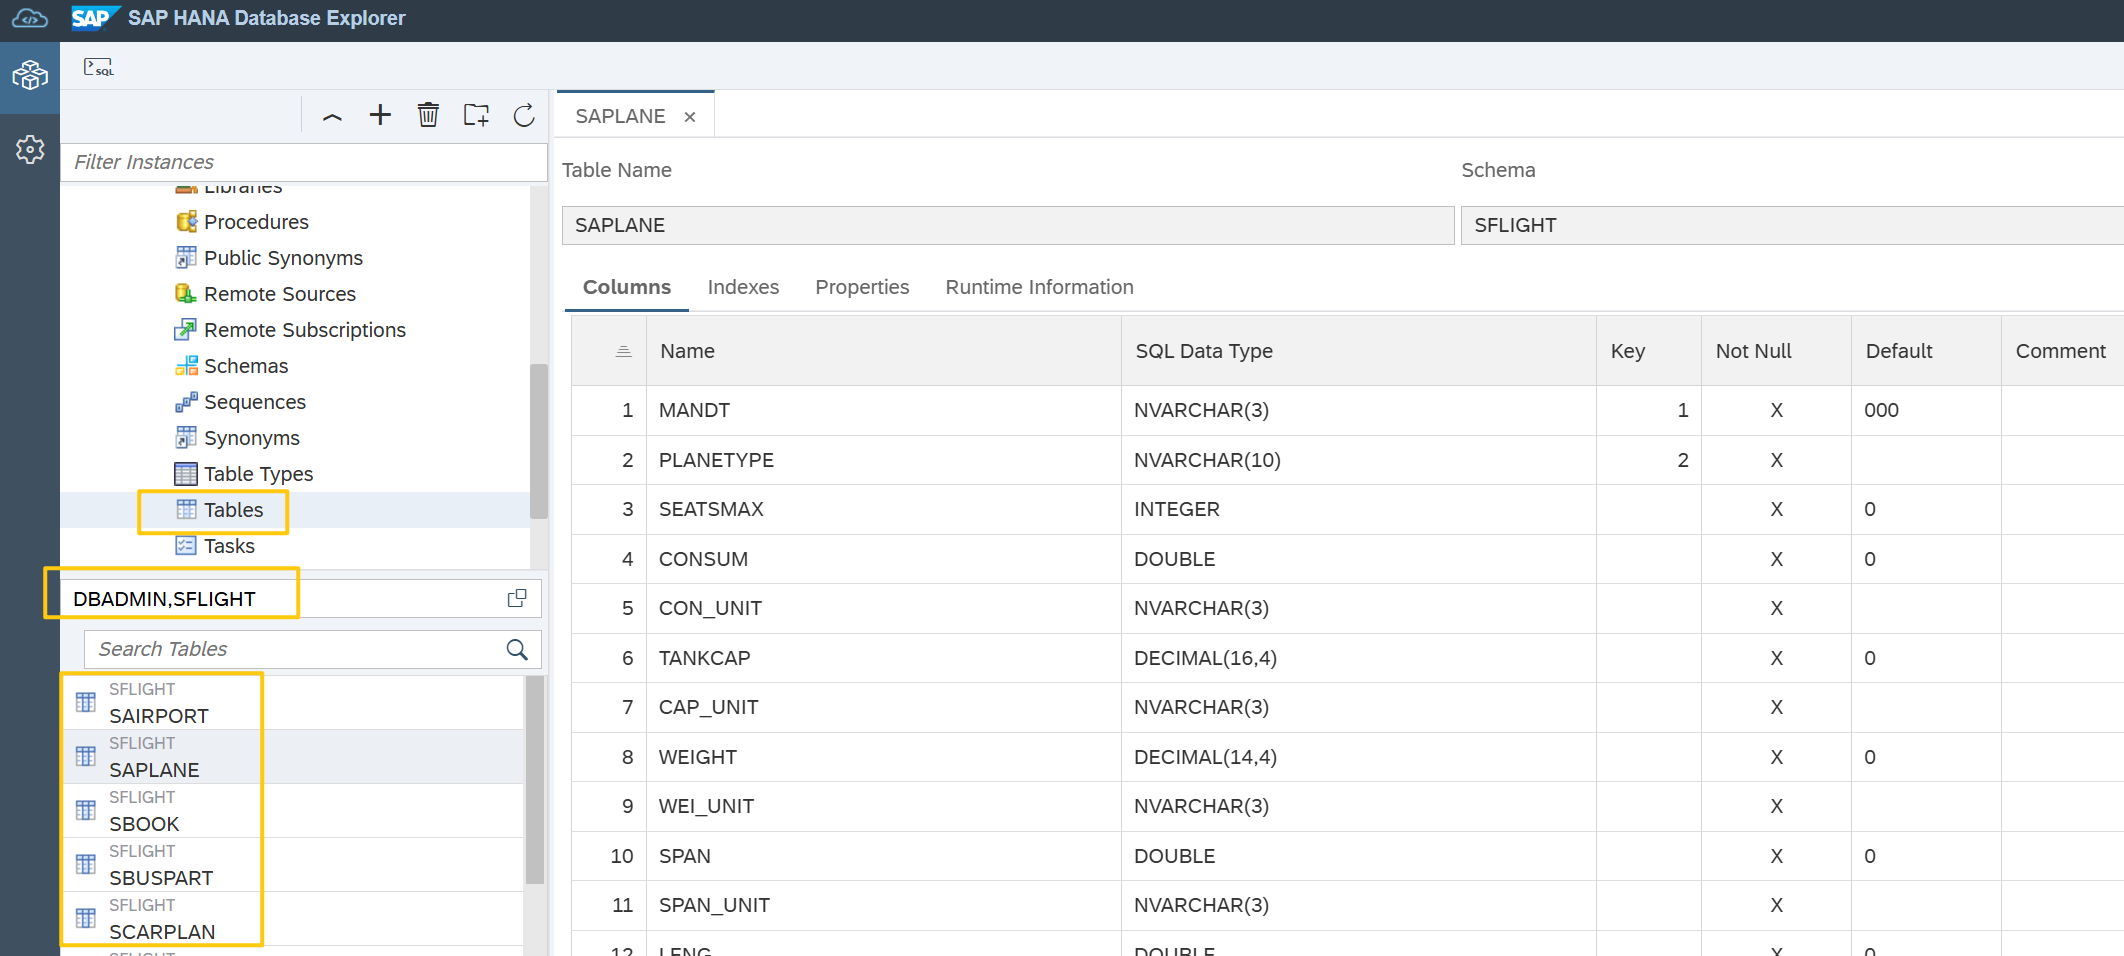Click the Comment column header
Viewport: 2124px width, 956px height.
click(2062, 351)
